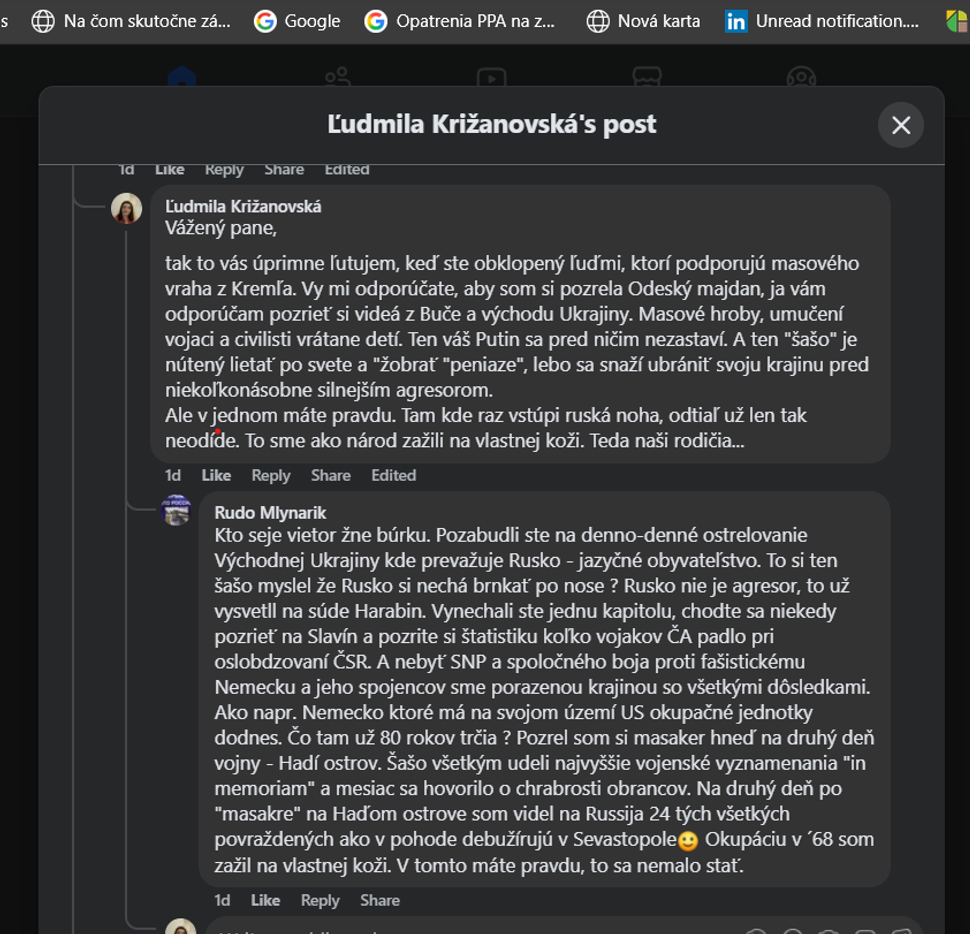Click 1d timestamp under Ľudmila's comment

(x=173, y=475)
